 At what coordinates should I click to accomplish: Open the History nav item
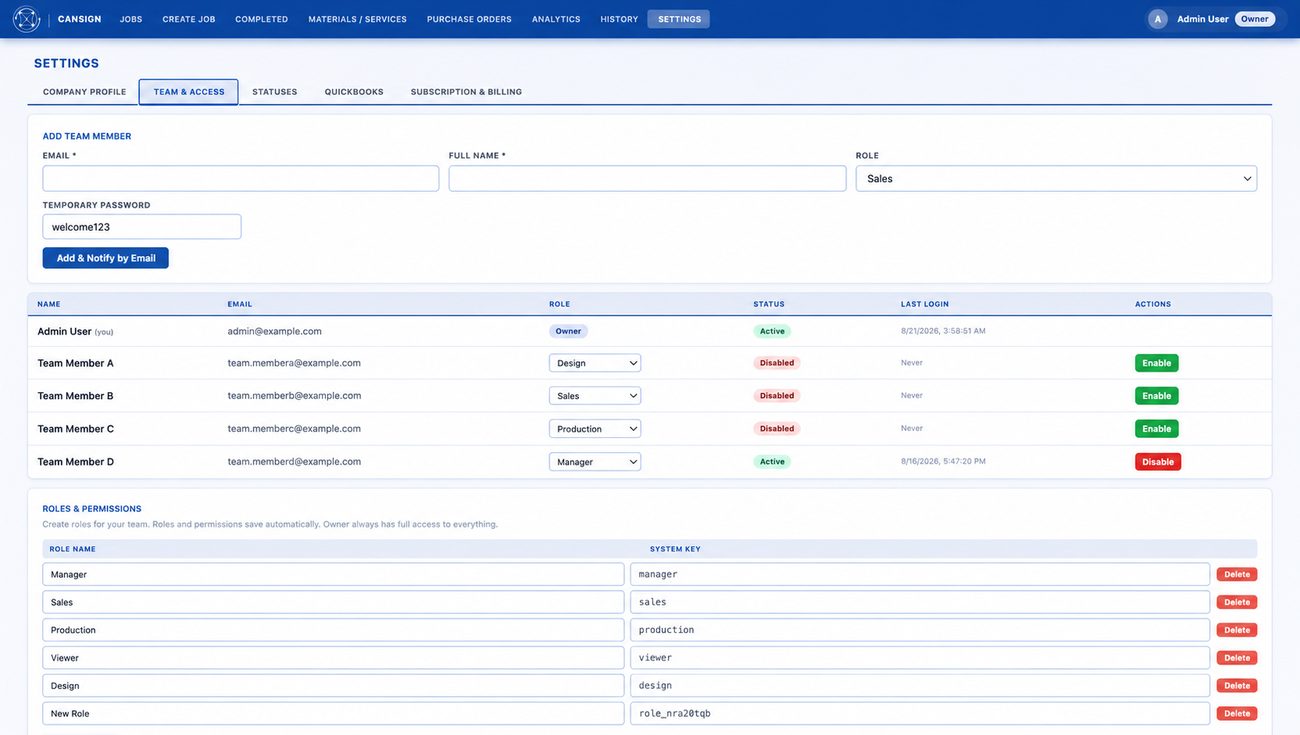pos(619,19)
